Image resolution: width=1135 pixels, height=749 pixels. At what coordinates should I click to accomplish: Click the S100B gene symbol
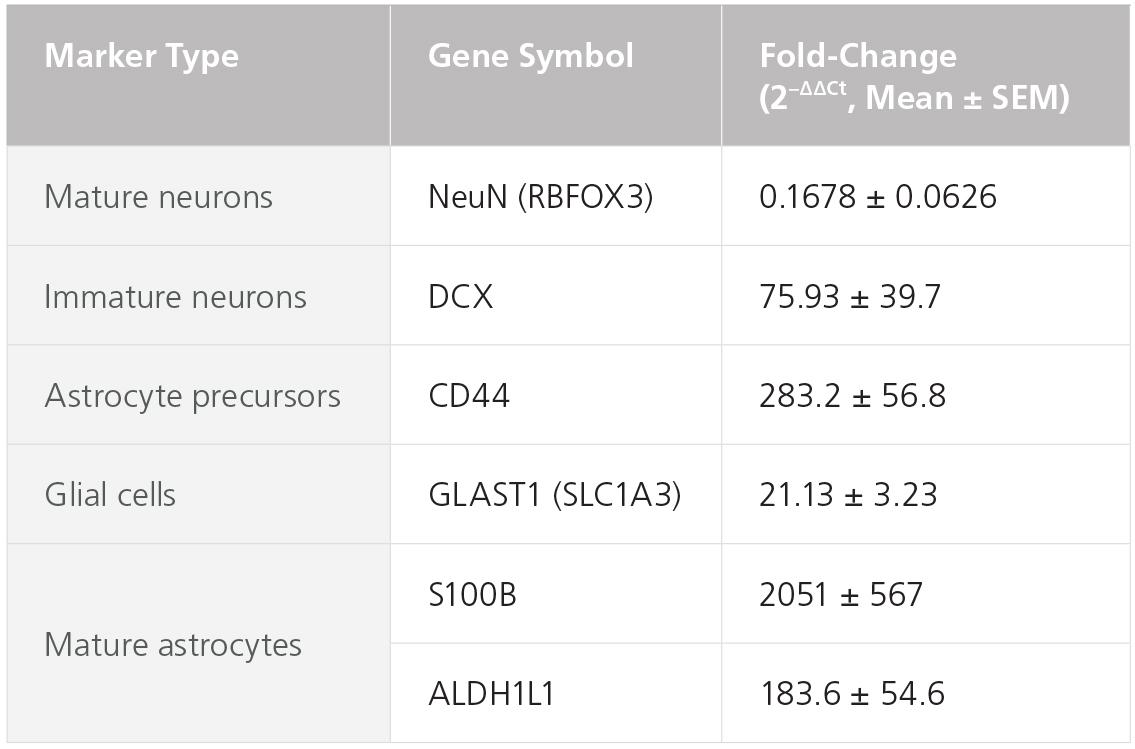473,594
